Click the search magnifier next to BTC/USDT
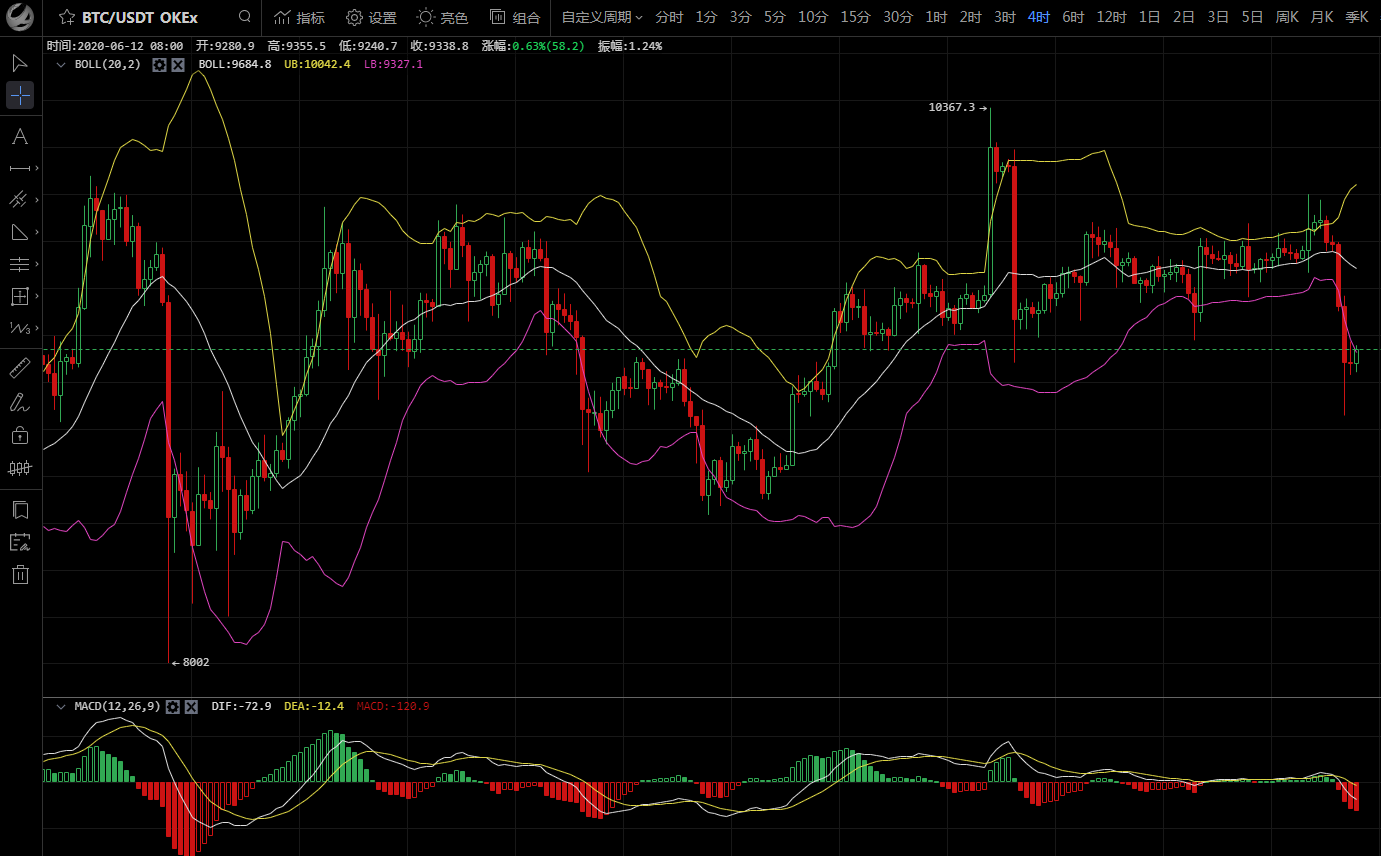 tap(245, 17)
